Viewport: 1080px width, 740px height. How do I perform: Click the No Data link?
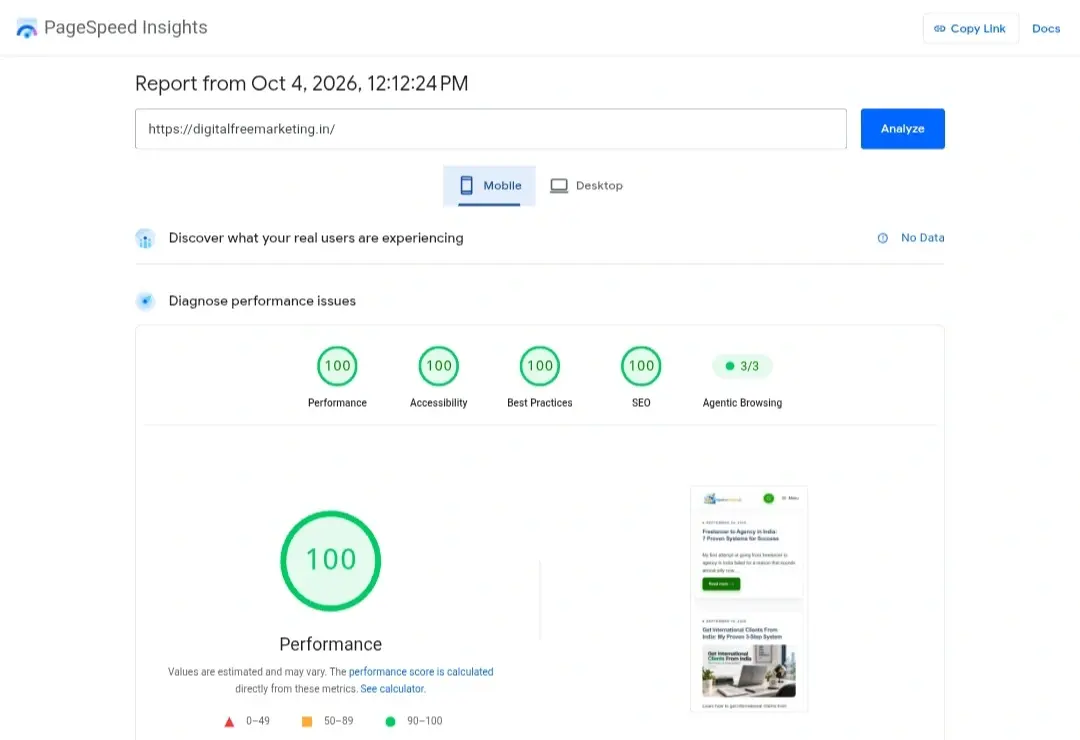click(922, 238)
